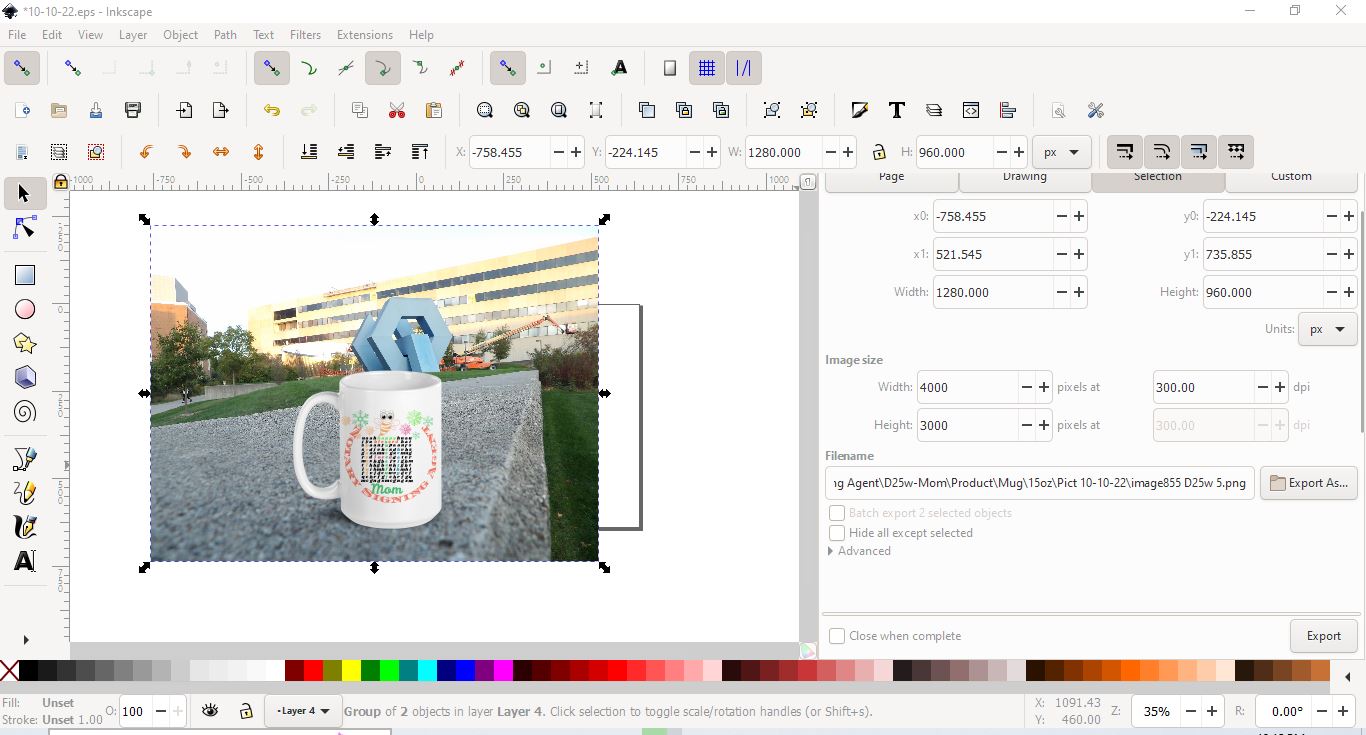Click the Cut scissors icon
This screenshot has height=735, width=1366.
coord(397,110)
